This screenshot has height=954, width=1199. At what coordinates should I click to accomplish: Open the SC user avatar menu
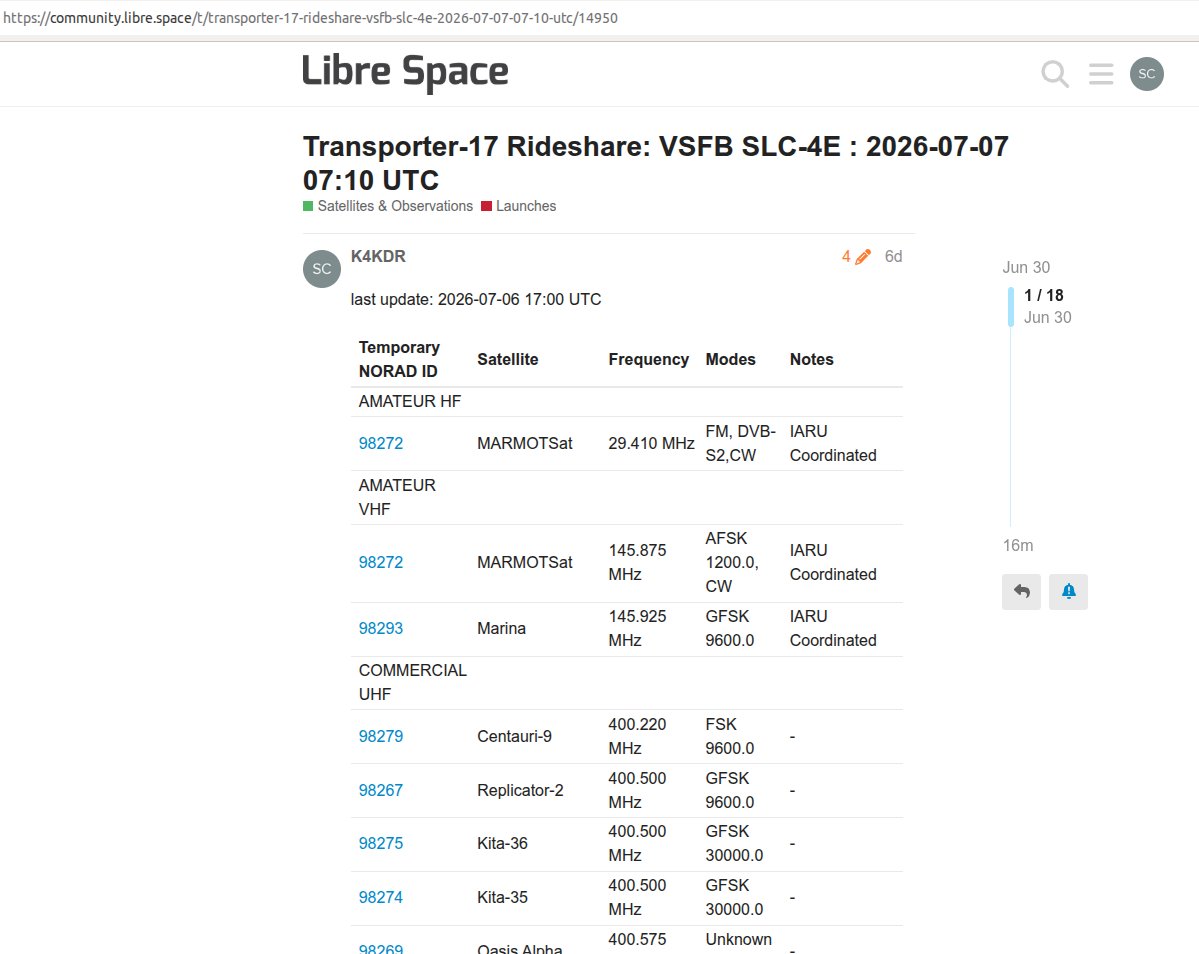pyautogui.click(x=1146, y=74)
